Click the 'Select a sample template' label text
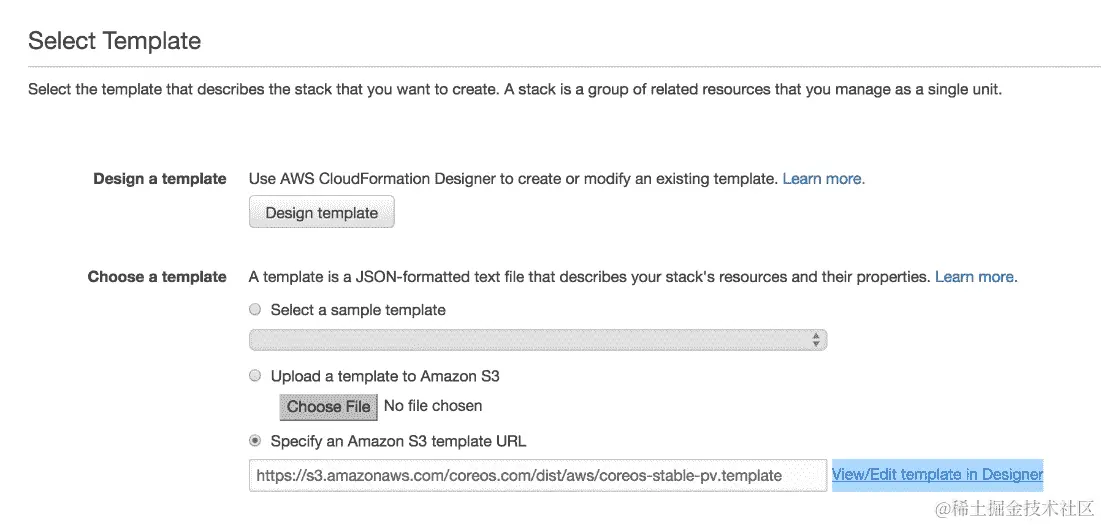Screen dimensions: 1101x525 358,310
